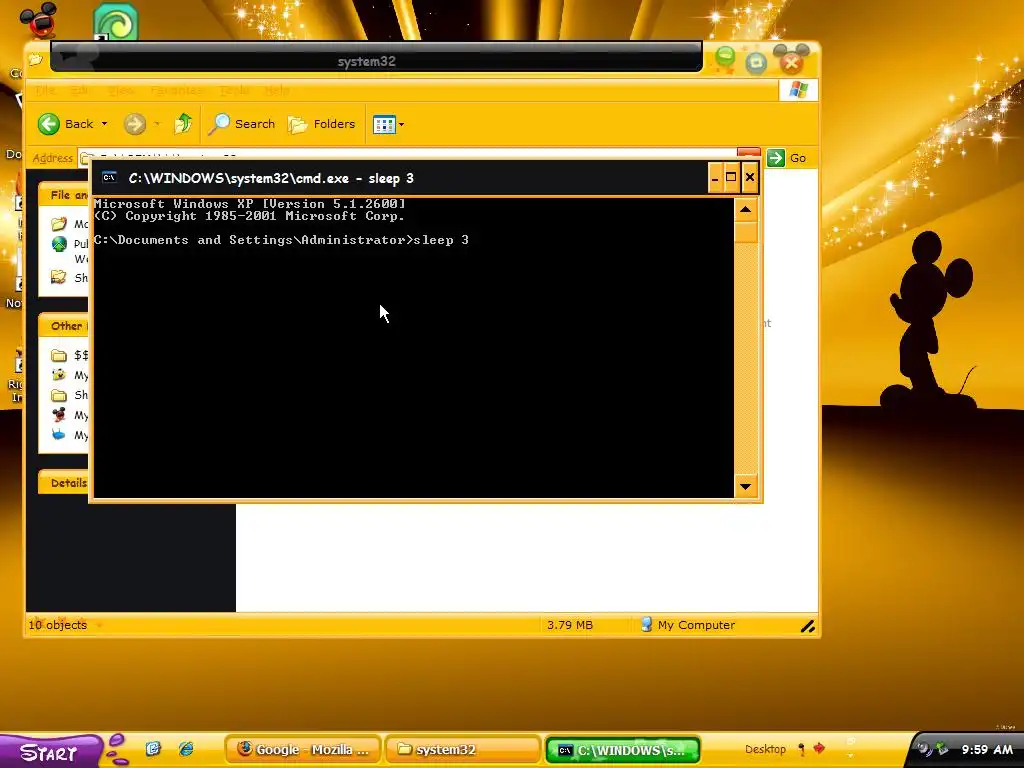Click the Explorer window resize grip
This screenshot has width=1024, height=768.
pos(808,626)
